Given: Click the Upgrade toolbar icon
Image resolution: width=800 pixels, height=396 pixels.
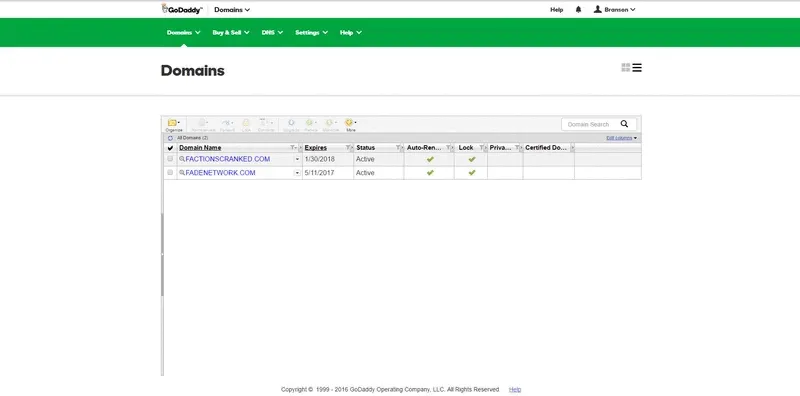Looking at the screenshot, I should pos(291,125).
